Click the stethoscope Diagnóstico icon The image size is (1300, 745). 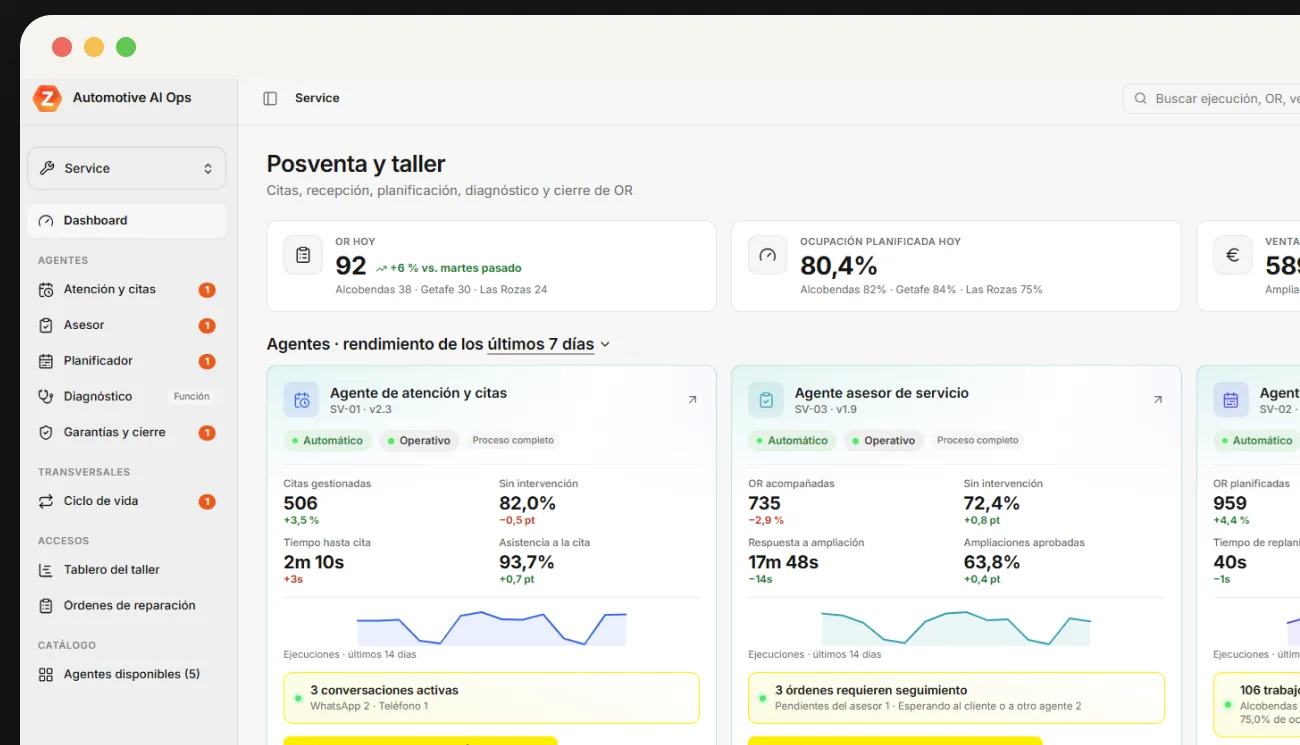pyautogui.click(x=46, y=396)
